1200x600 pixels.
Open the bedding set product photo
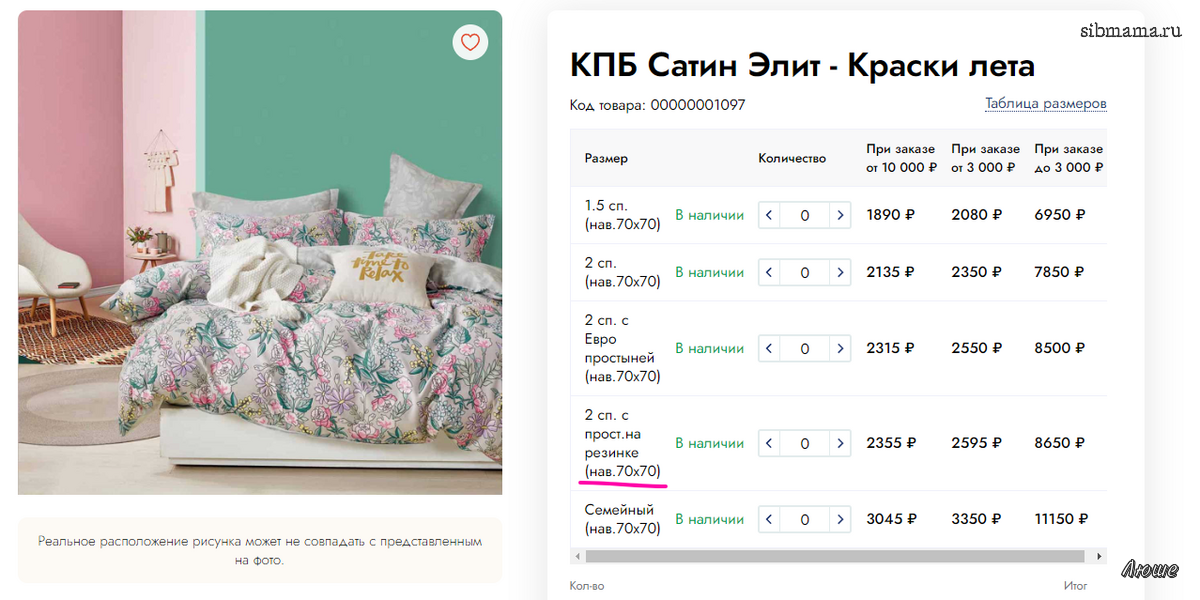[x=260, y=252]
